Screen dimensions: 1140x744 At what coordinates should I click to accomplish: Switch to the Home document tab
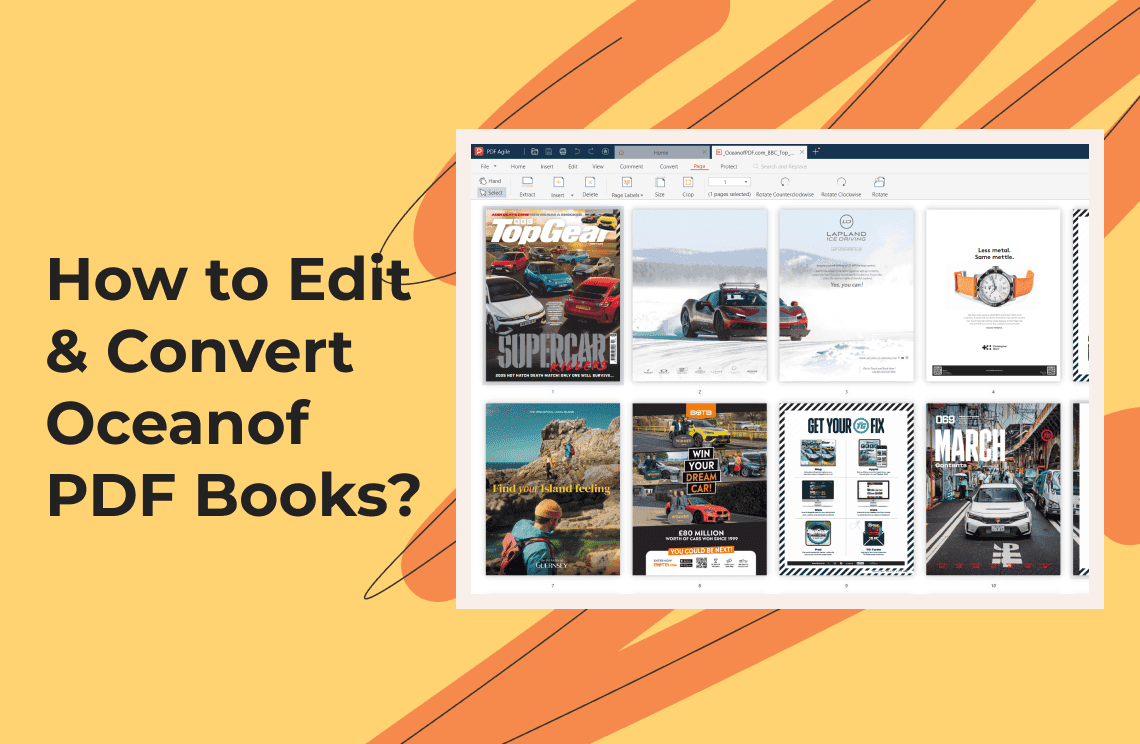coord(661,153)
